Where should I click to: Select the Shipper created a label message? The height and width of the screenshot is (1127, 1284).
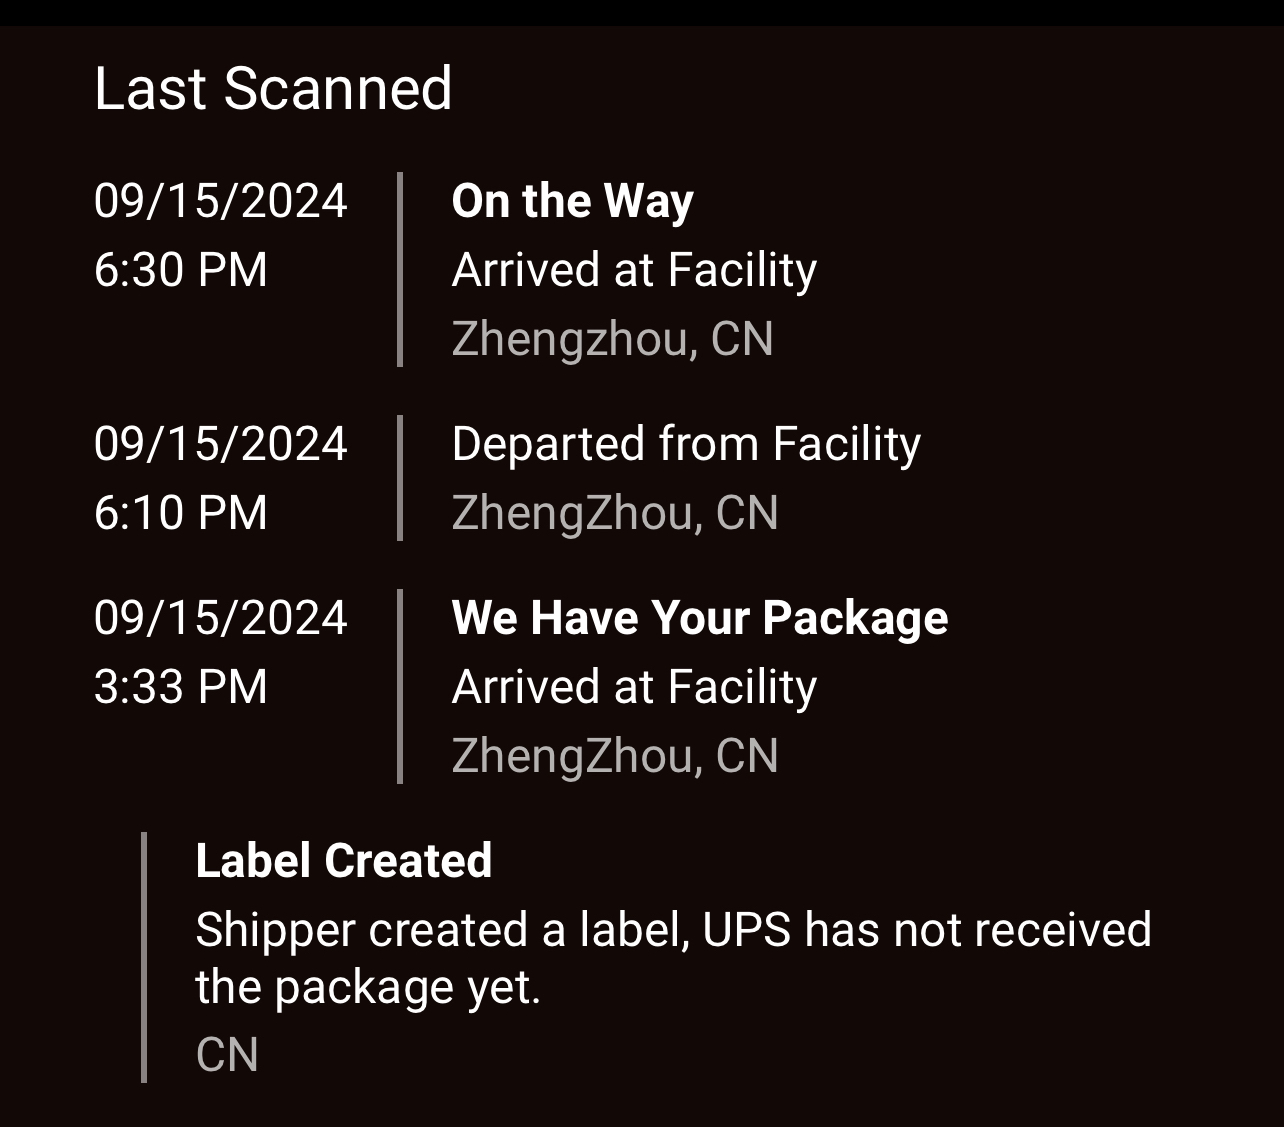click(x=673, y=958)
